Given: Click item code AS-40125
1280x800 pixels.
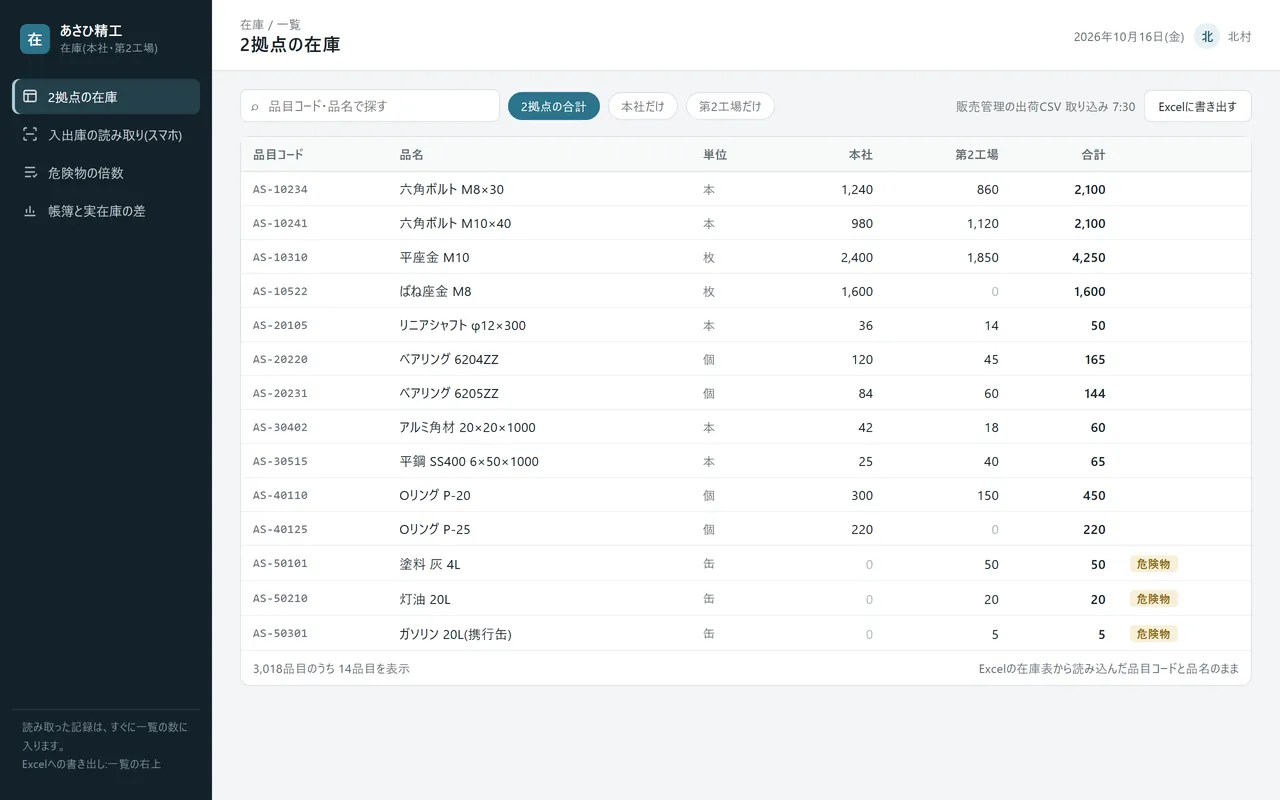Looking at the screenshot, I should [x=280, y=529].
